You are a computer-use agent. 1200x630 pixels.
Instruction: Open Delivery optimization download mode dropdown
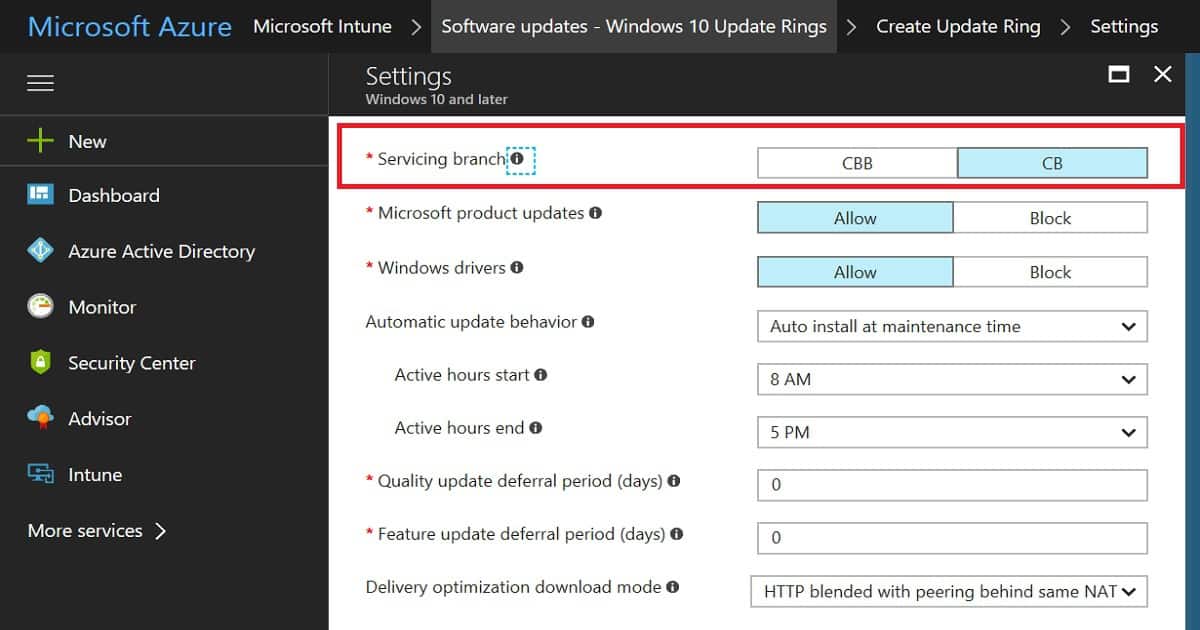point(949,591)
